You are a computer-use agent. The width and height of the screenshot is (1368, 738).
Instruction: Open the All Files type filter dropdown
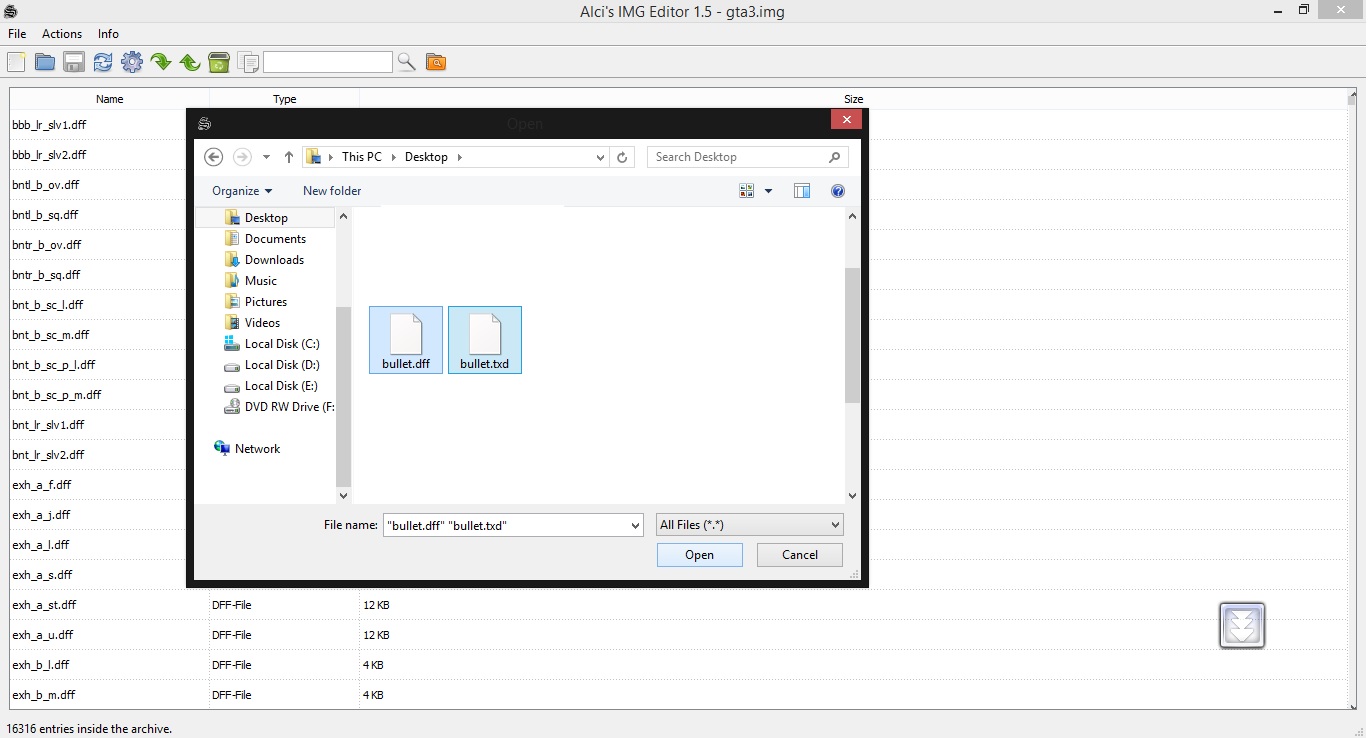click(750, 525)
